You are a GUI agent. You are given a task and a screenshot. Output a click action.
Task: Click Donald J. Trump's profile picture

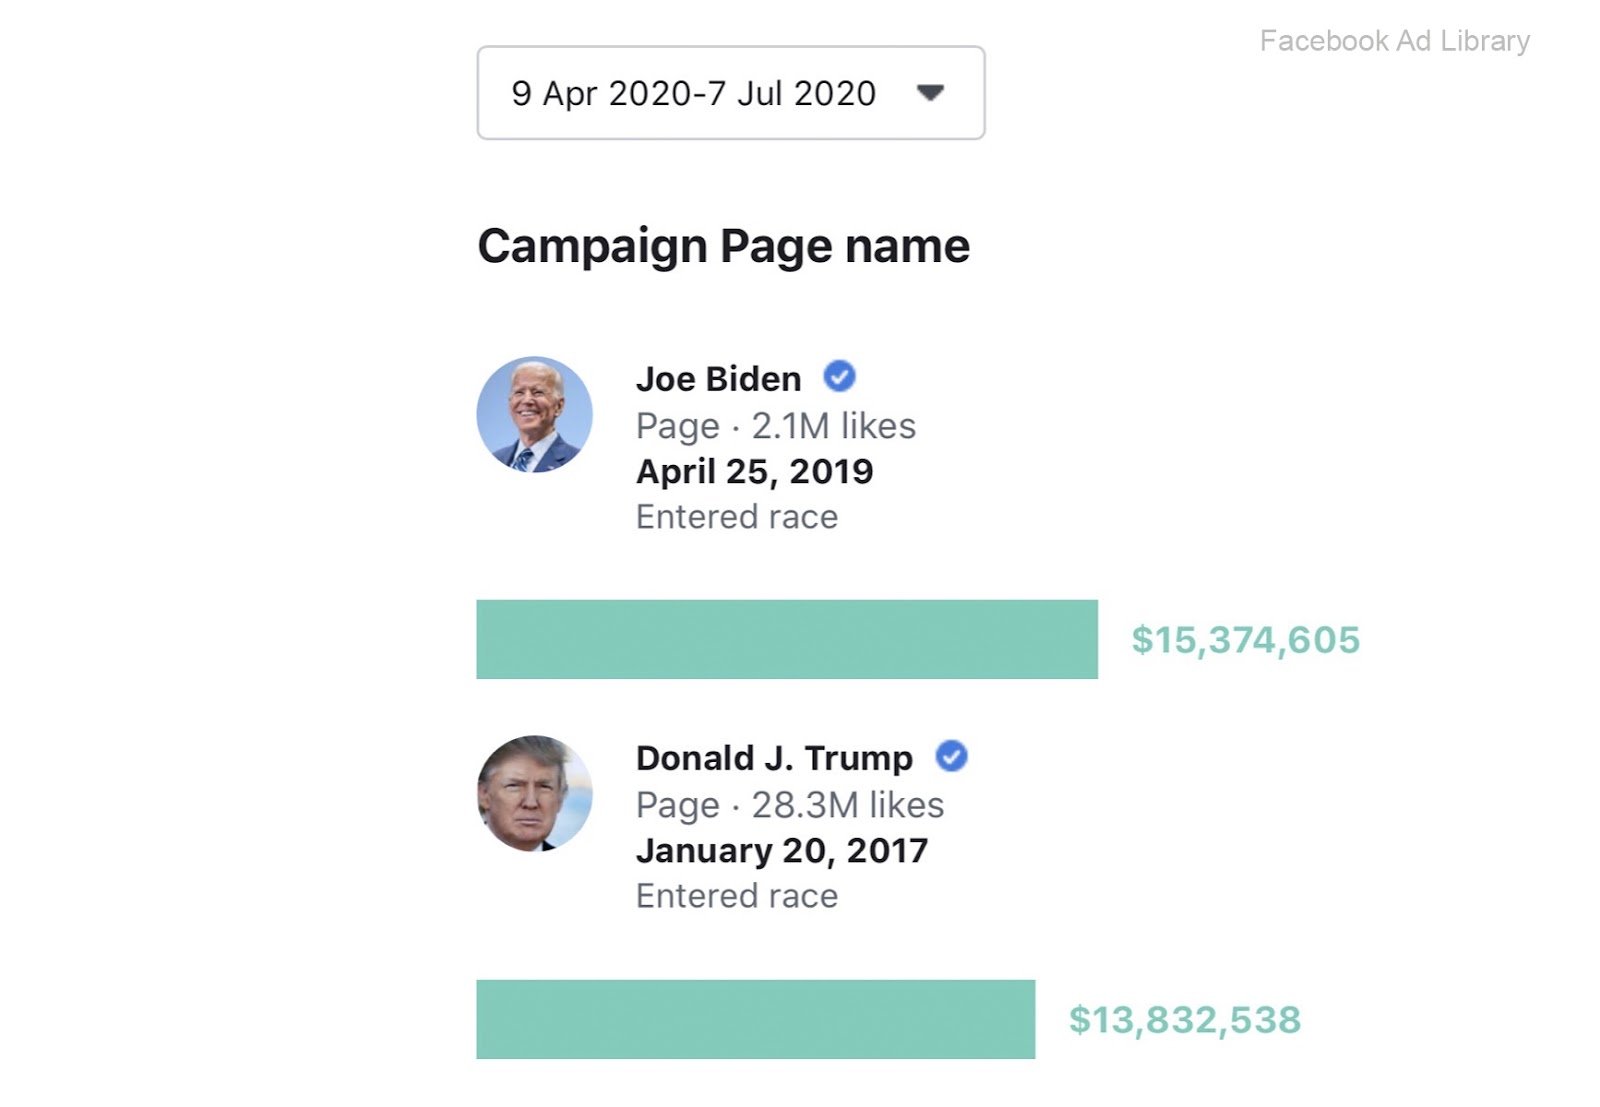tap(534, 794)
